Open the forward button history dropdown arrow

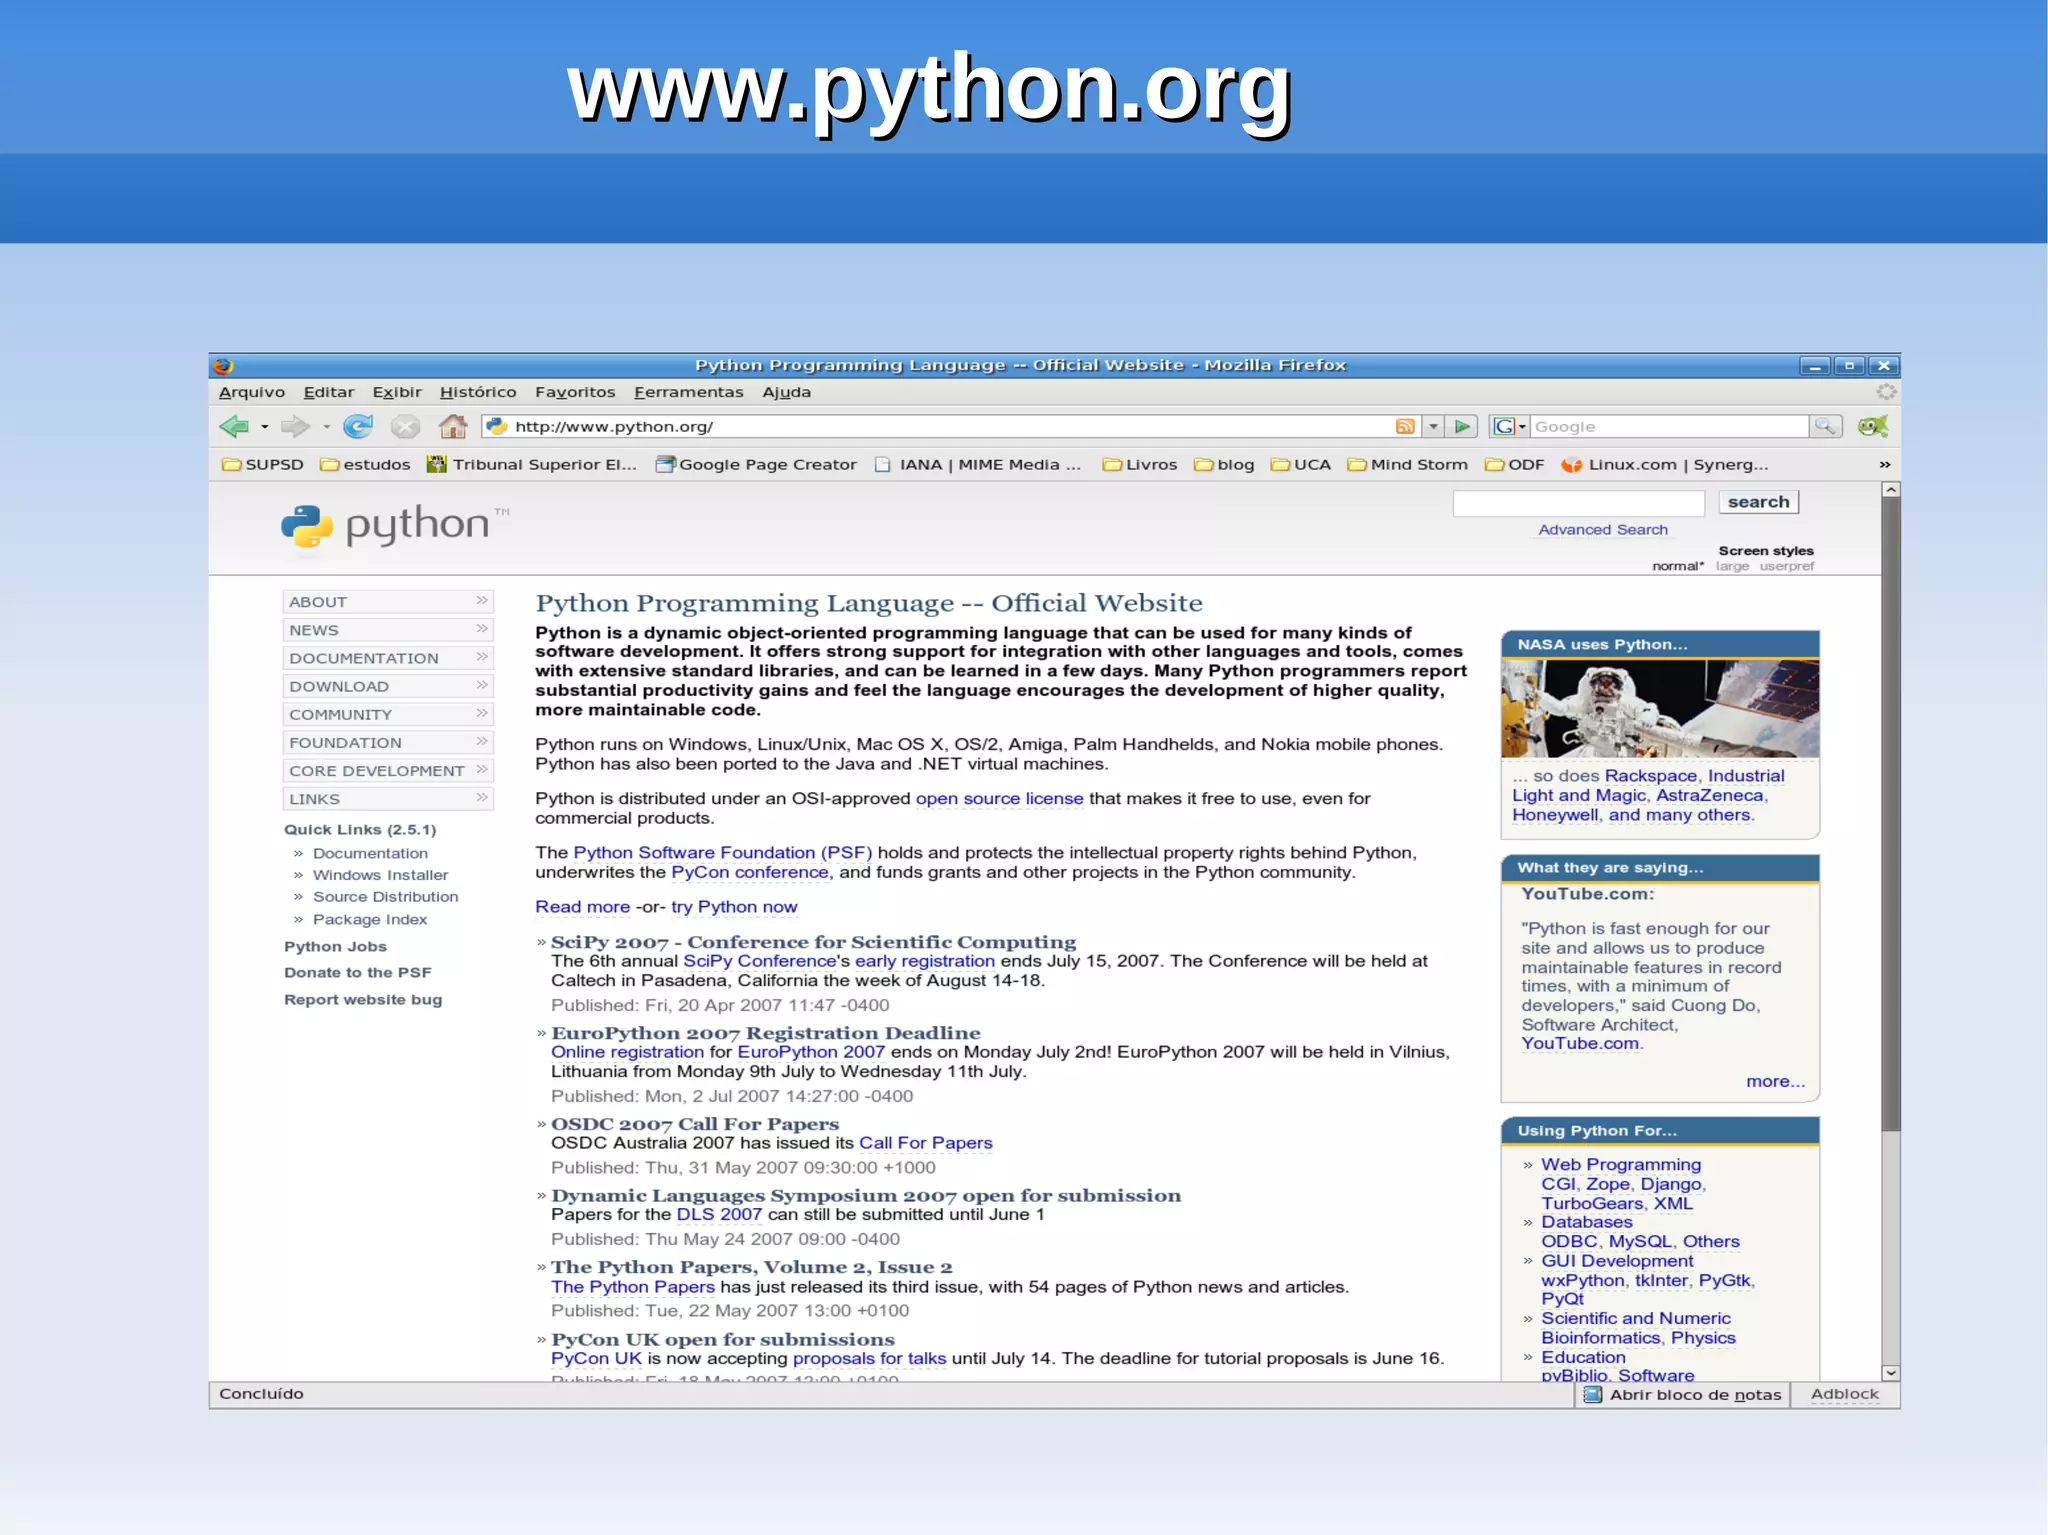point(326,428)
